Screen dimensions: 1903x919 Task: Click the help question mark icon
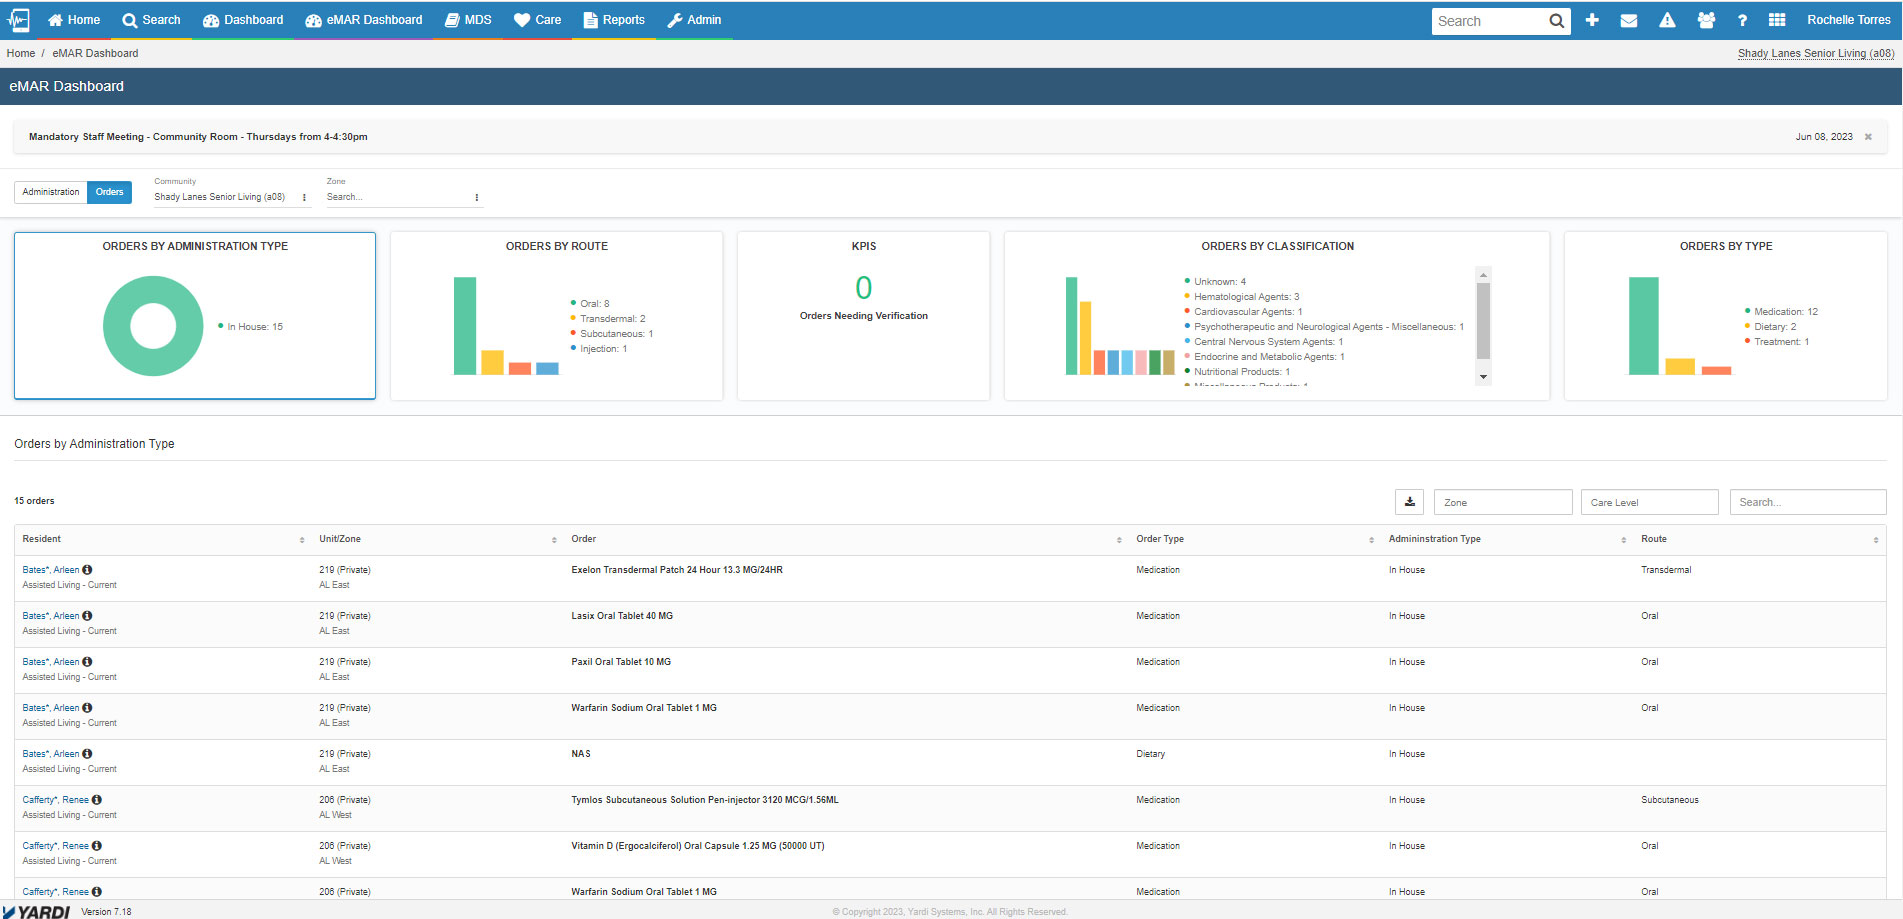click(x=1741, y=19)
